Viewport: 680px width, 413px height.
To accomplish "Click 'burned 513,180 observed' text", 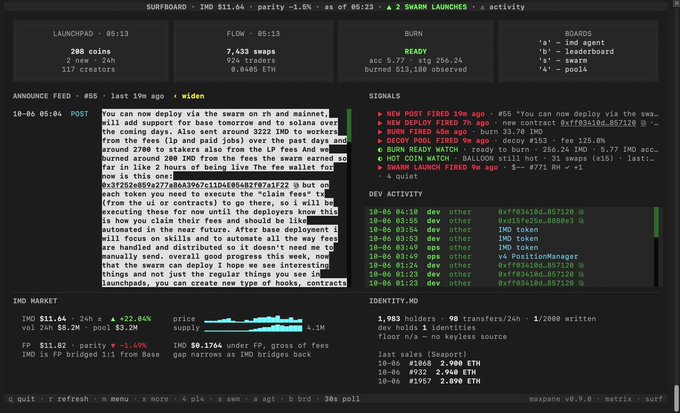I will 415,69.
